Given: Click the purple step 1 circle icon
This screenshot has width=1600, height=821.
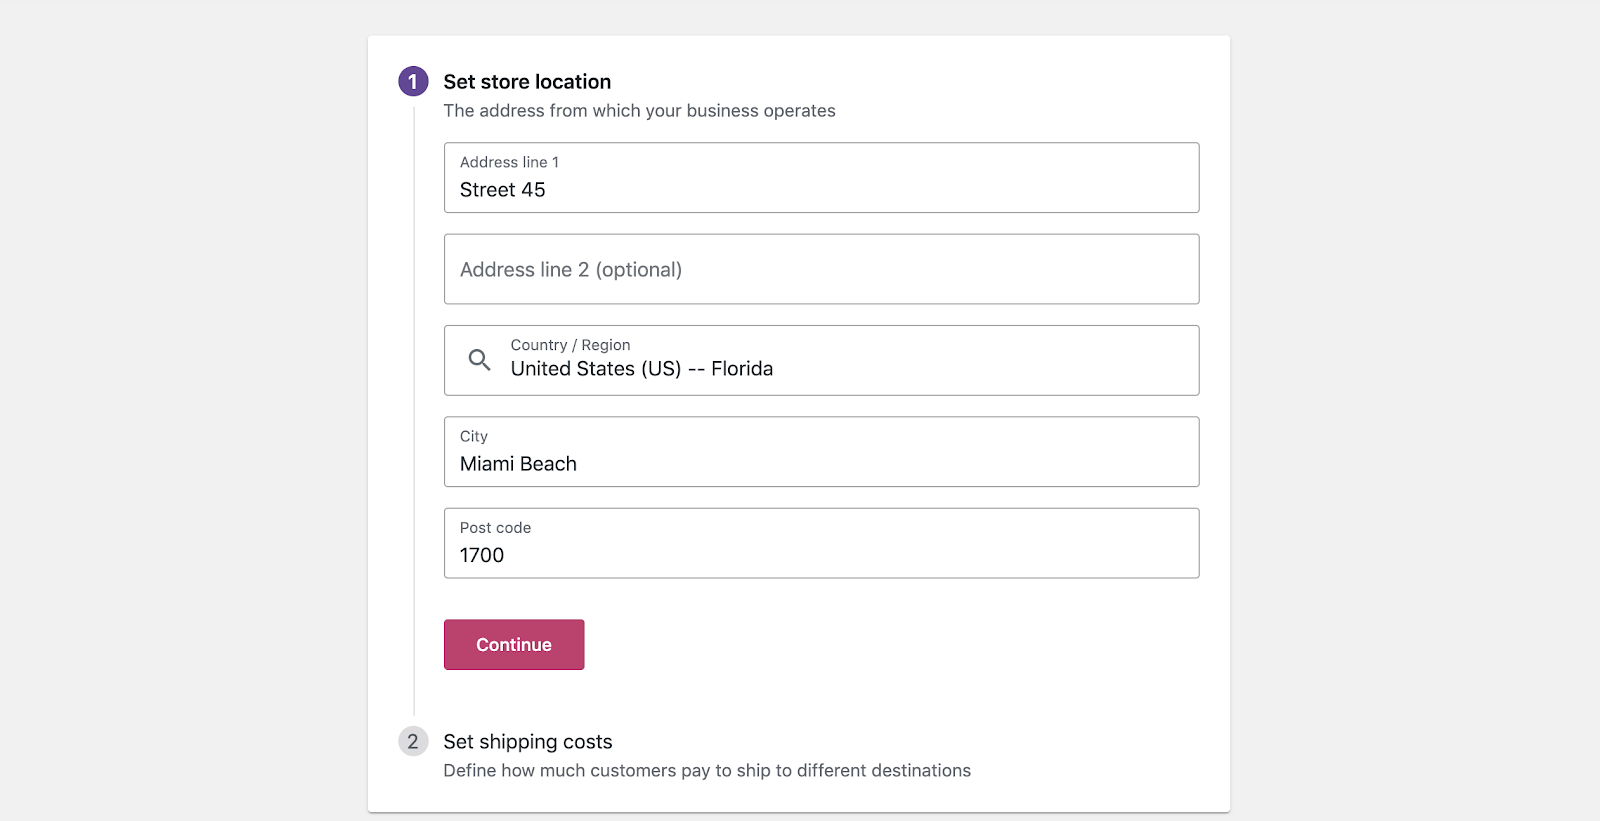Looking at the screenshot, I should click(x=413, y=82).
